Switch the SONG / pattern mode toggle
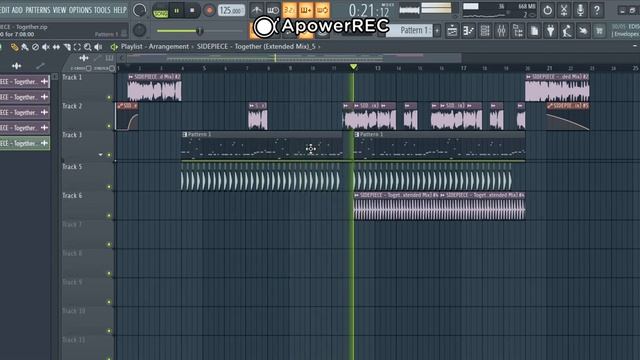 pyautogui.click(x=160, y=12)
